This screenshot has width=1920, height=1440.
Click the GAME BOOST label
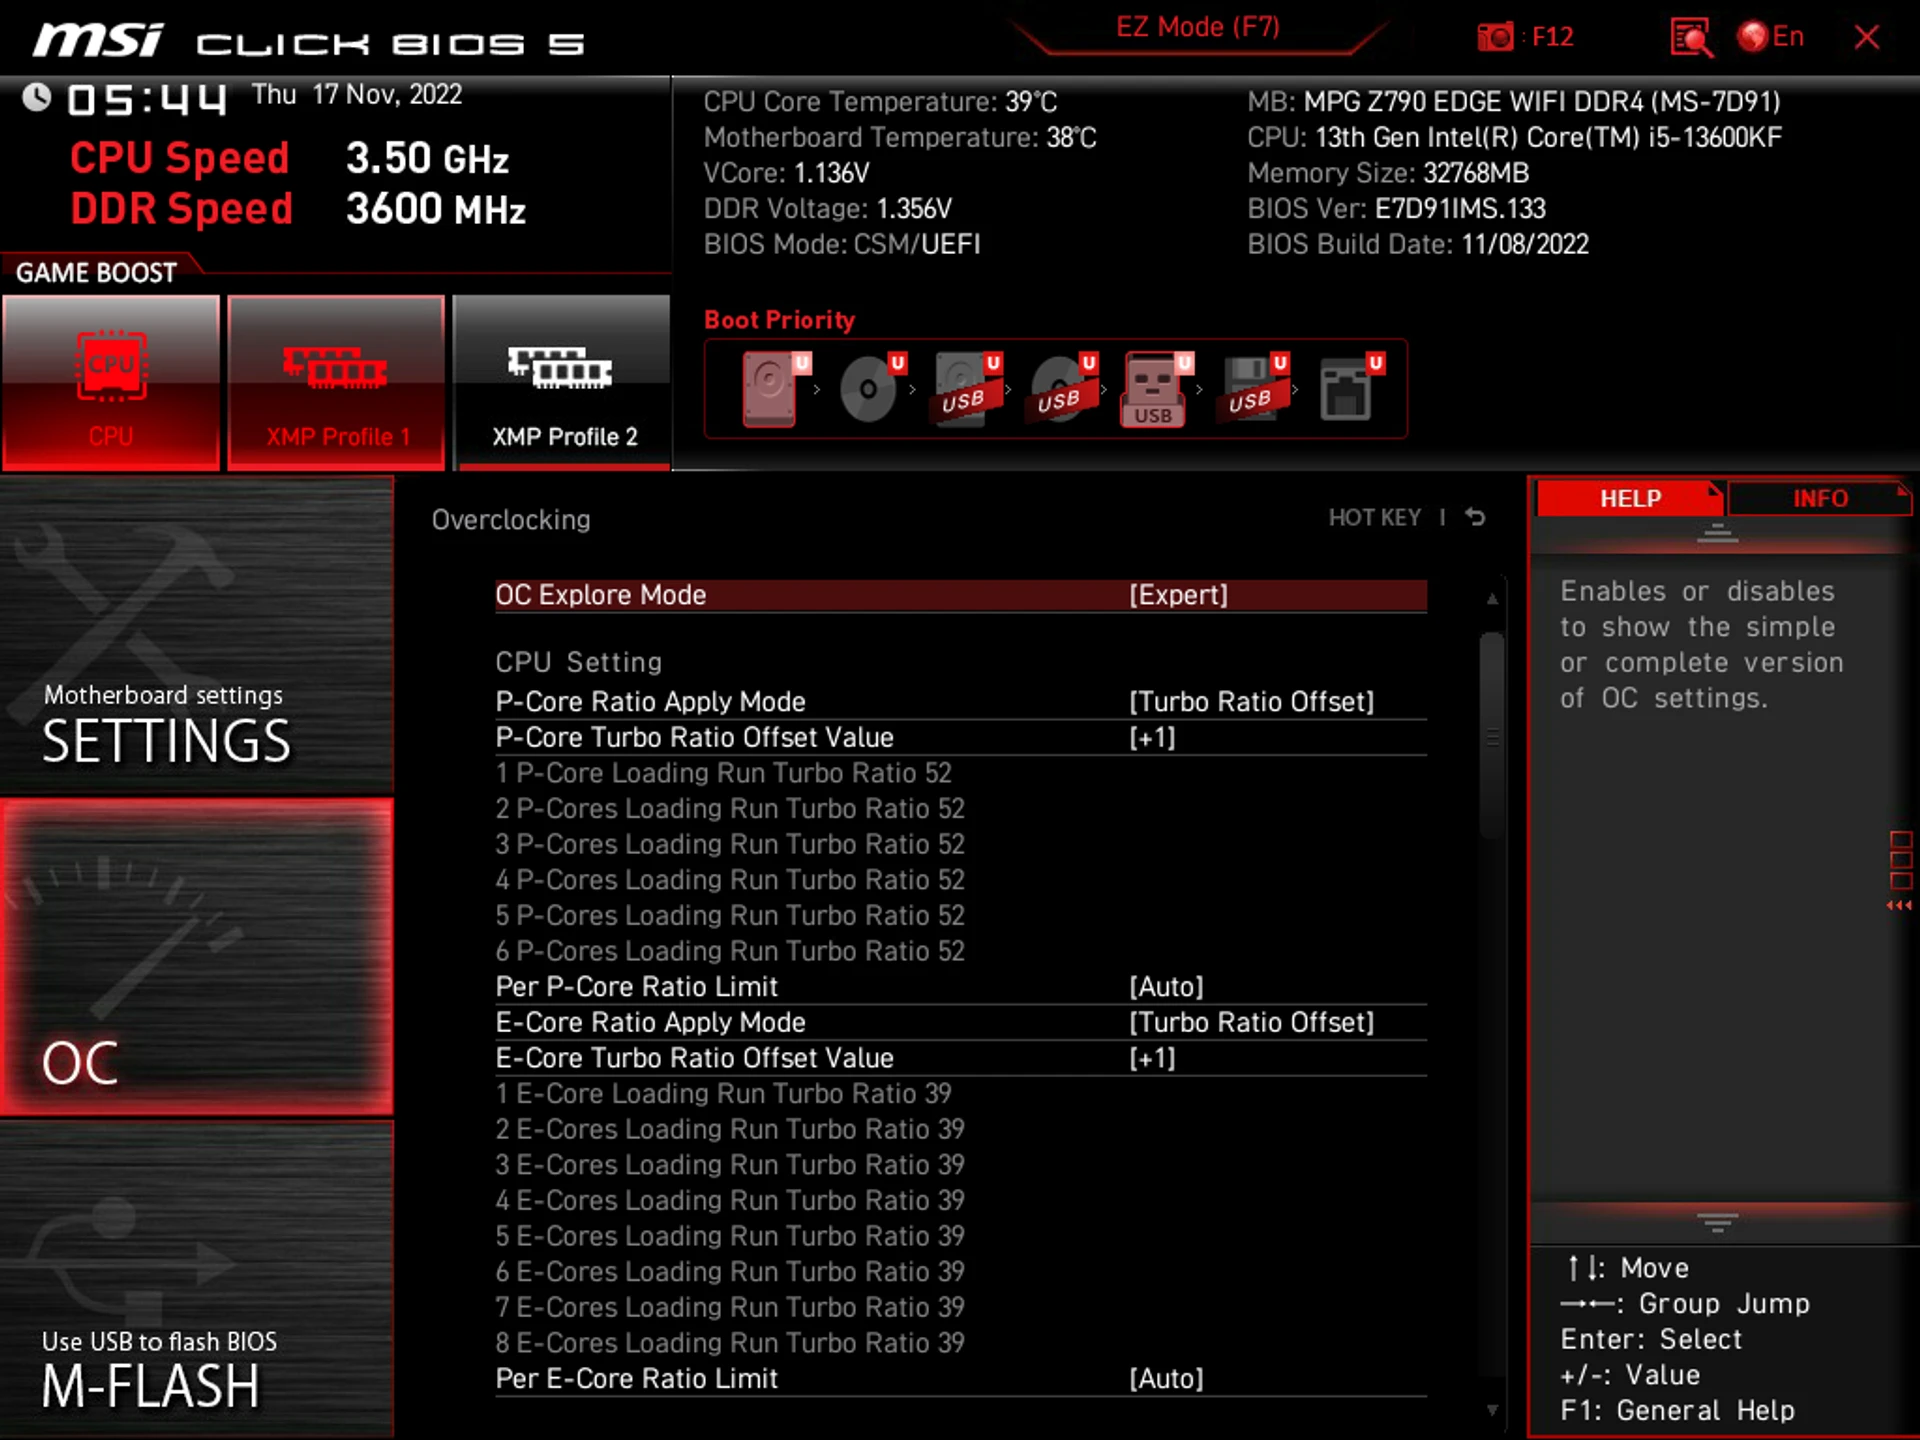tap(96, 273)
